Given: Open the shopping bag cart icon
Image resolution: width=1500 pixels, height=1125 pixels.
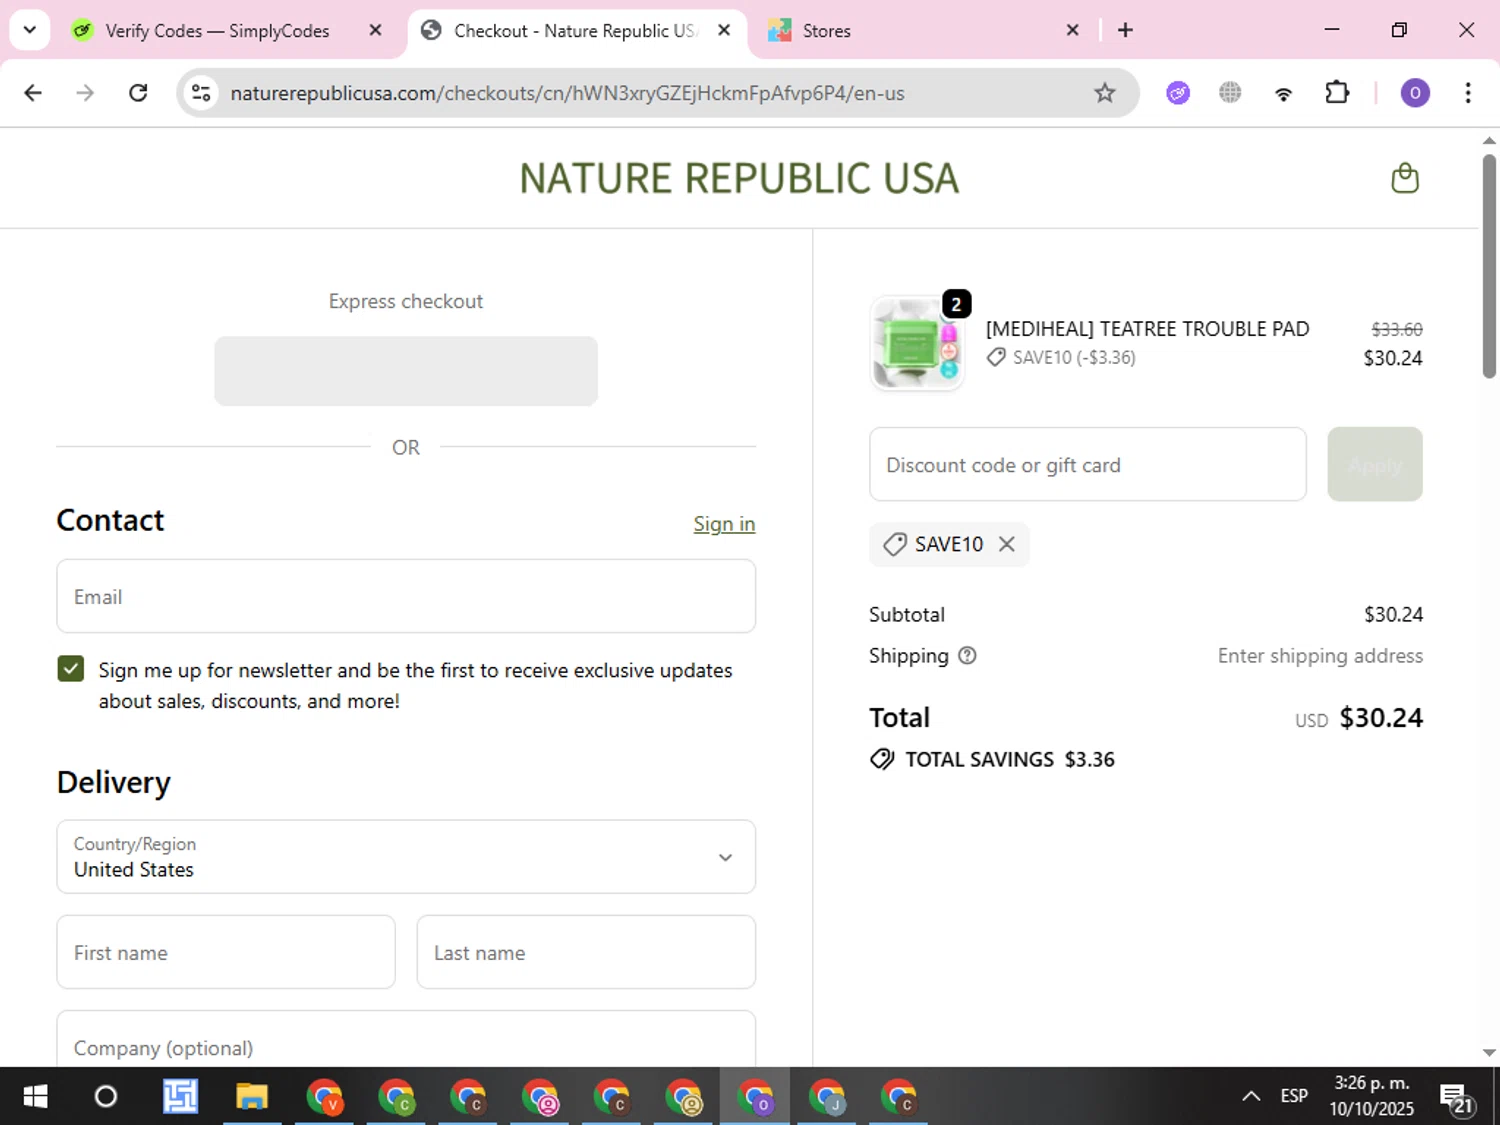Looking at the screenshot, I should click(1405, 178).
